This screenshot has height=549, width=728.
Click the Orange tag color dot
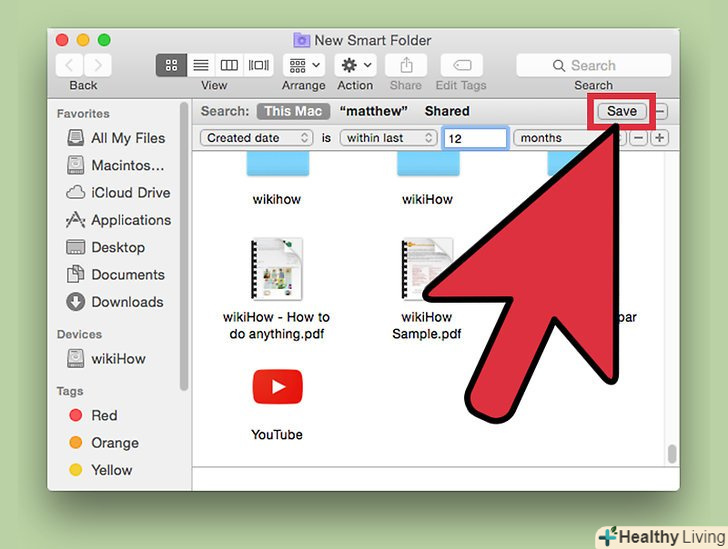click(x=76, y=443)
